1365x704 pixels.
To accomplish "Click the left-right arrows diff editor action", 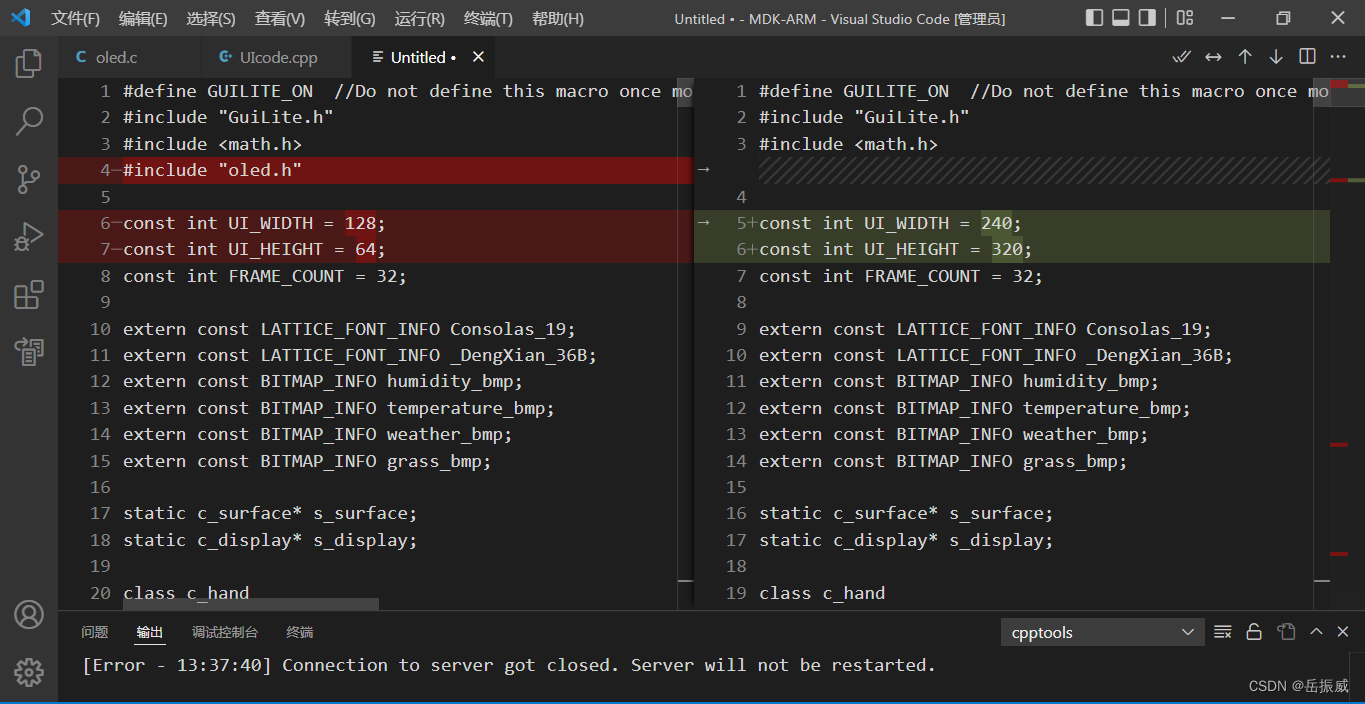I will [x=1213, y=57].
